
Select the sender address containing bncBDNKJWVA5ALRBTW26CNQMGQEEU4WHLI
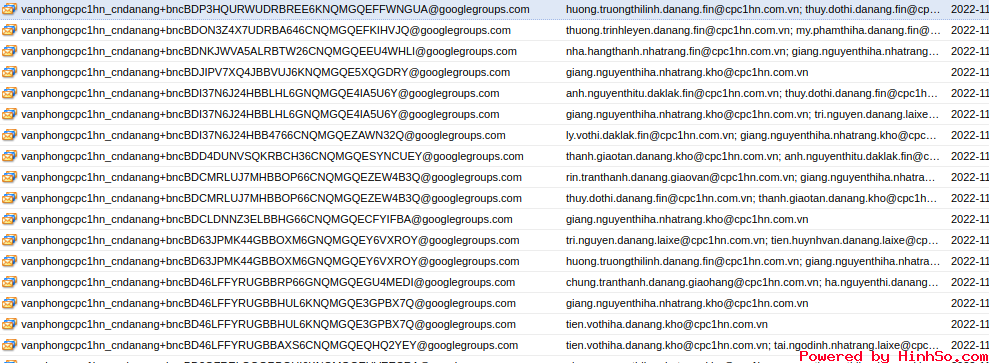click(x=269, y=51)
